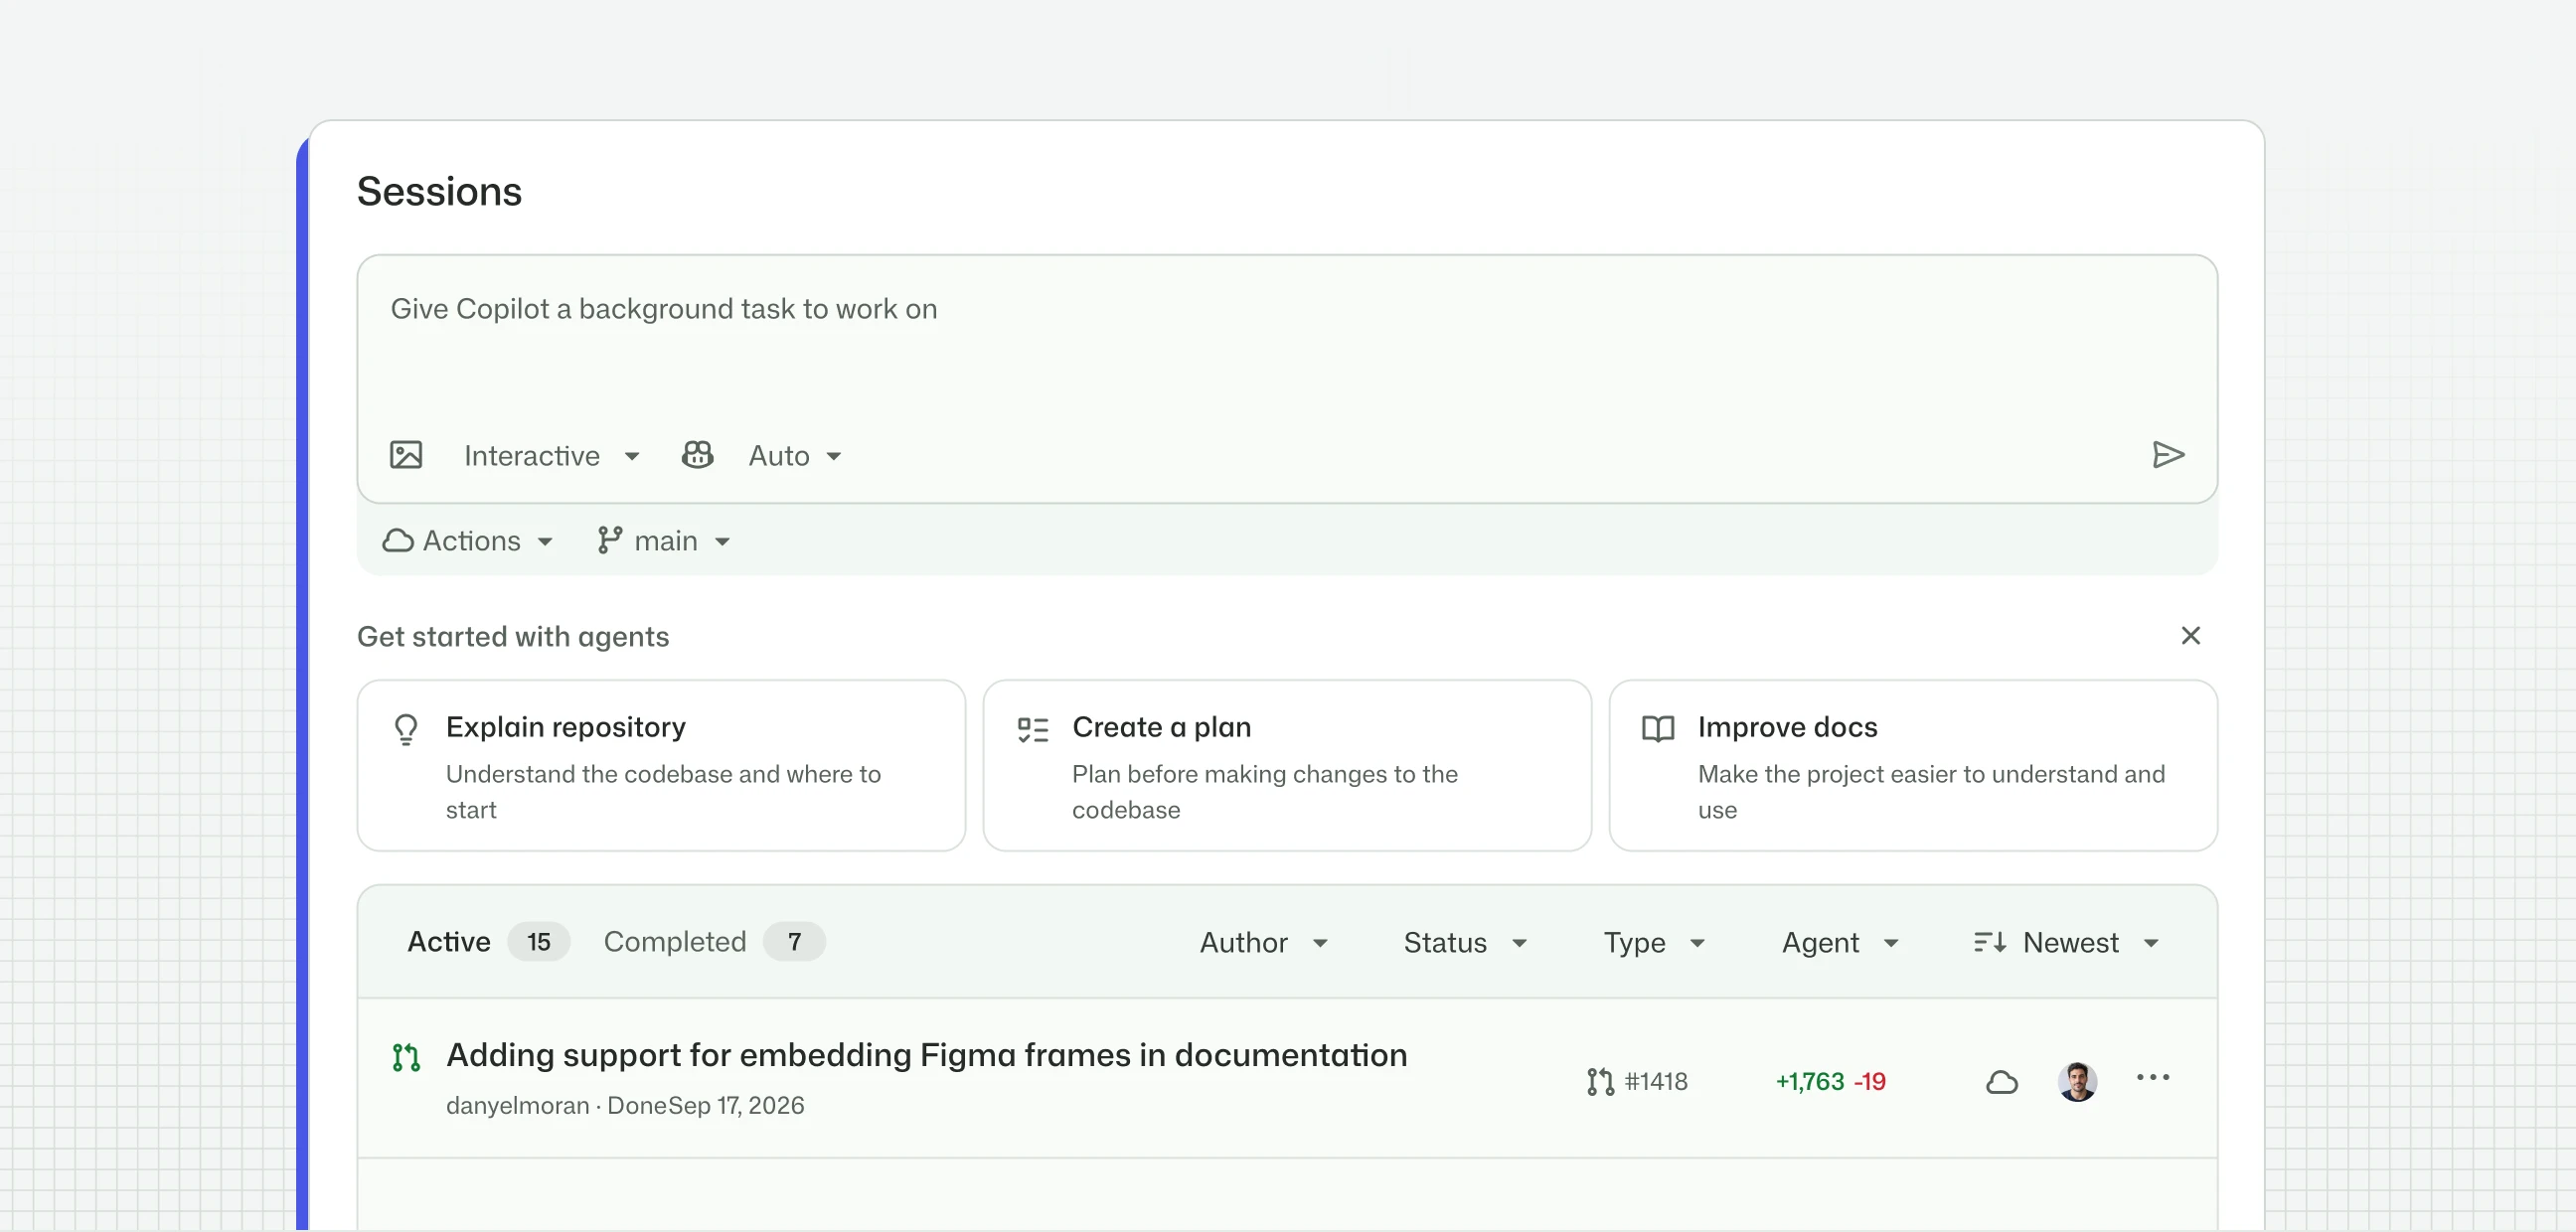Open the Type filter dropdown
Viewport: 2576px width, 1232px height.
coord(1655,942)
